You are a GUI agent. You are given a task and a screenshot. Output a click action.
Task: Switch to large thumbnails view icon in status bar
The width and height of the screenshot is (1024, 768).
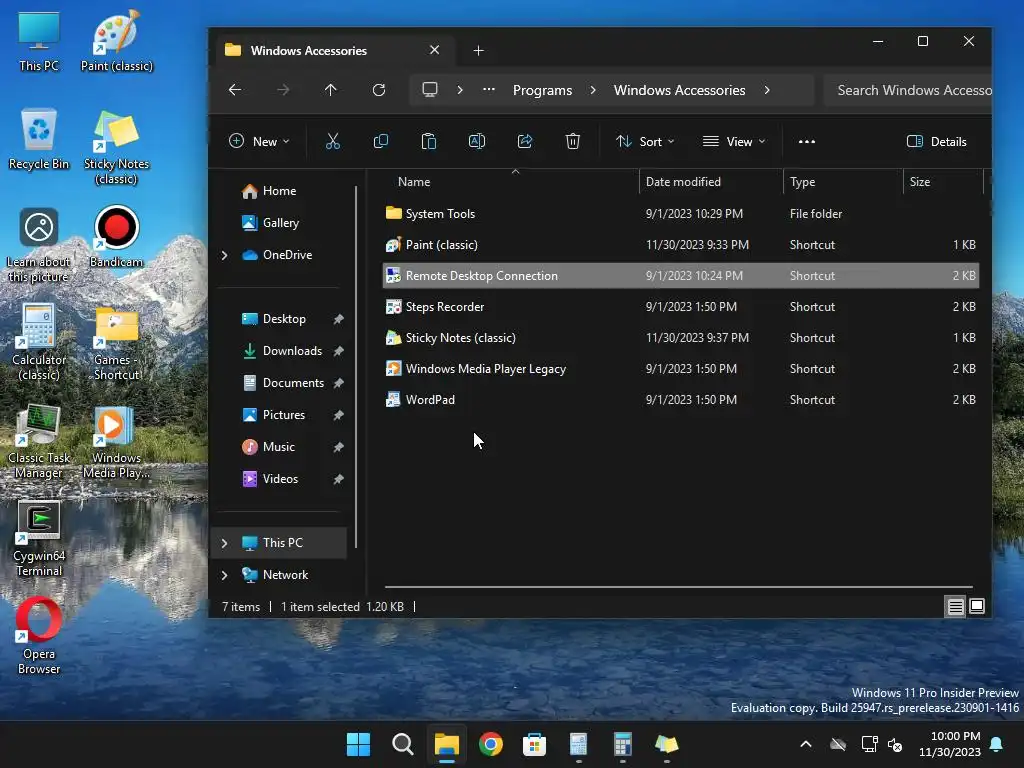(x=977, y=606)
